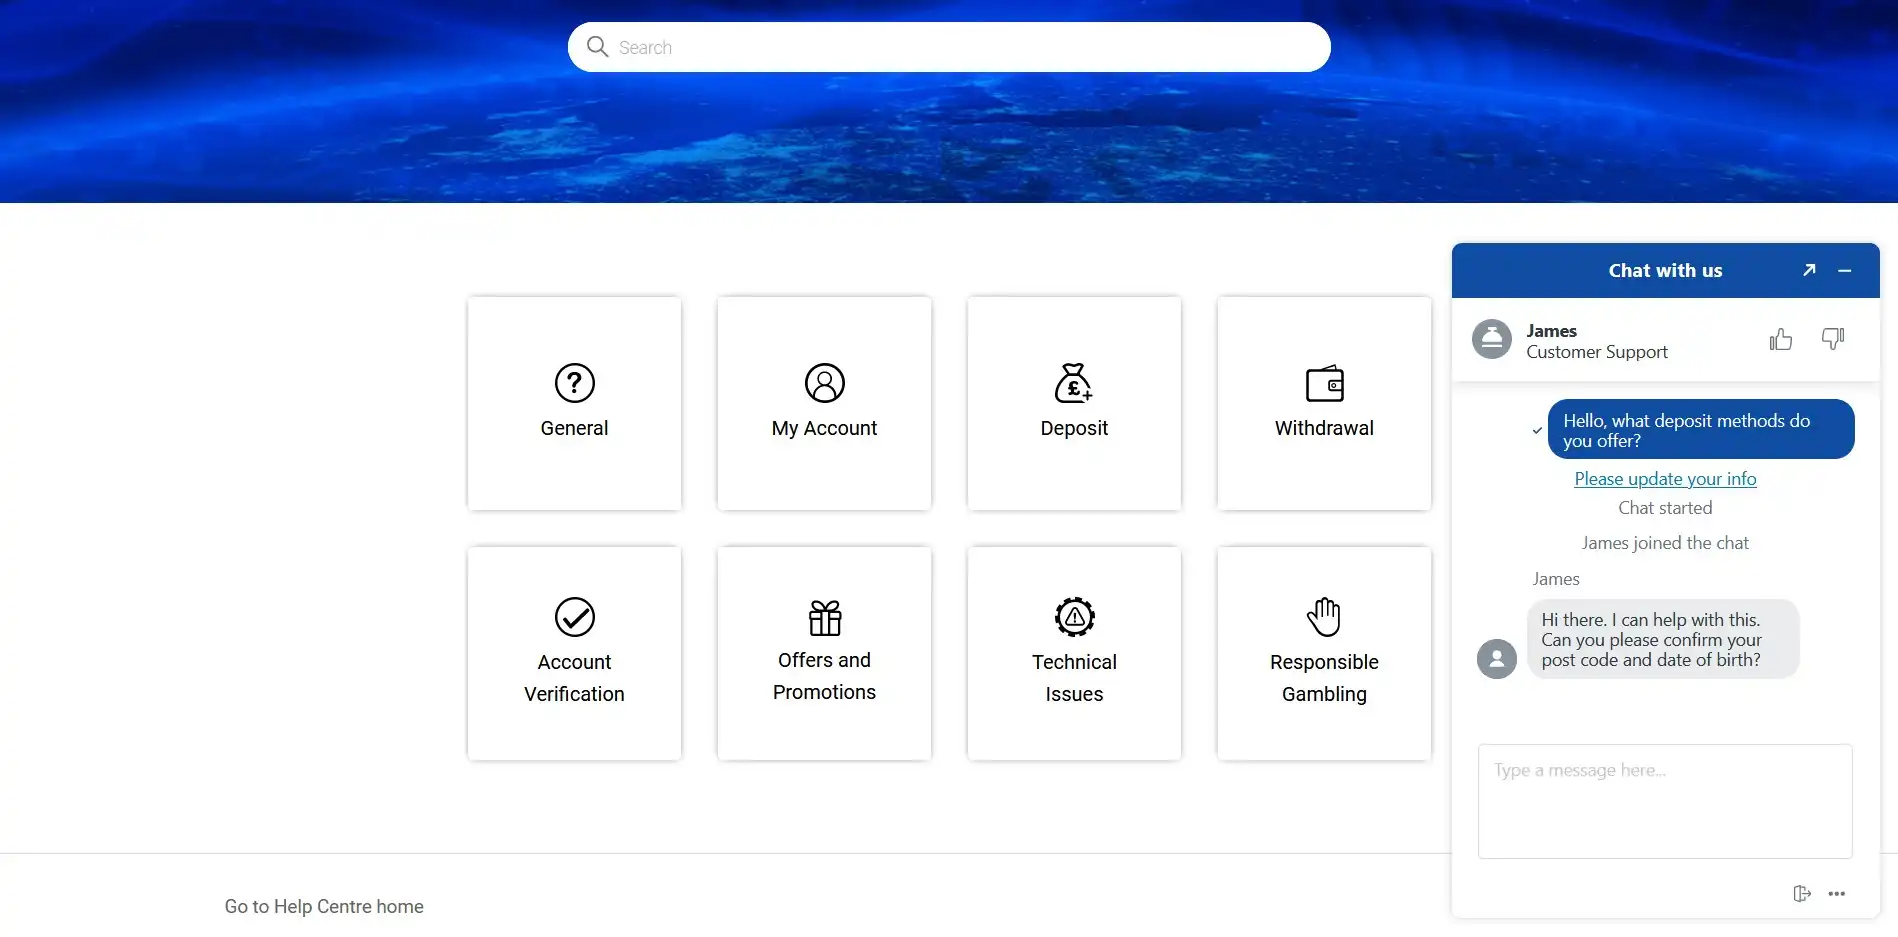Viewport: 1898px width, 937px height.
Task: Open the Offers and Promotions gift icon
Action: coord(824,618)
